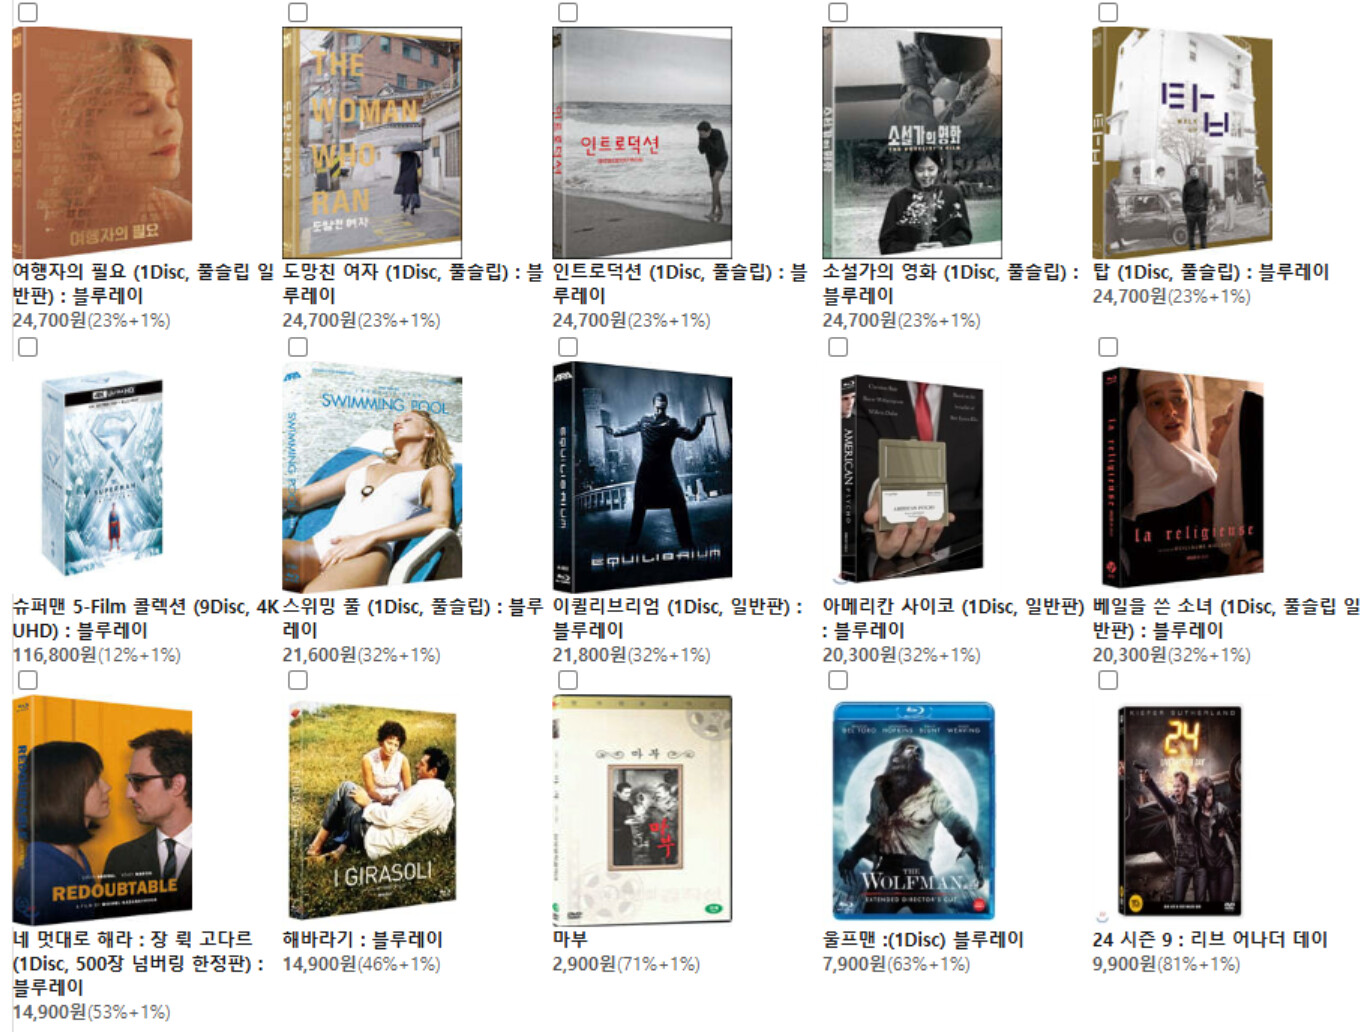This screenshot has height=1032, width=1369.
Task: Select 24,700원 price under 도망친 여자
Action: (319, 320)
